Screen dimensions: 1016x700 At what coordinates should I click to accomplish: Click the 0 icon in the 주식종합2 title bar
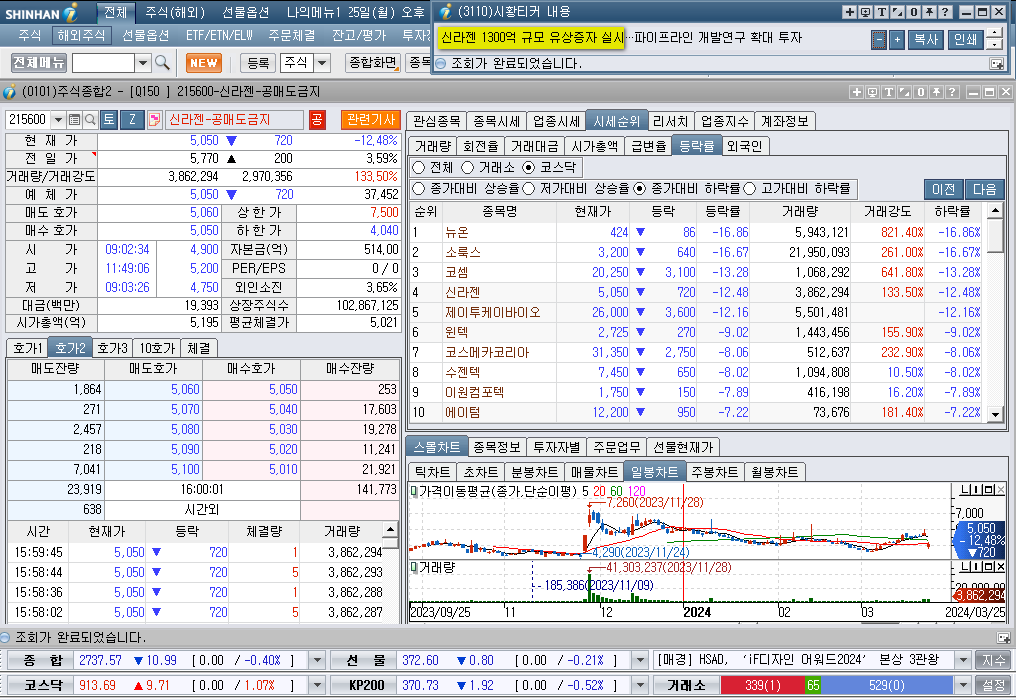click(x=920, y=92)
